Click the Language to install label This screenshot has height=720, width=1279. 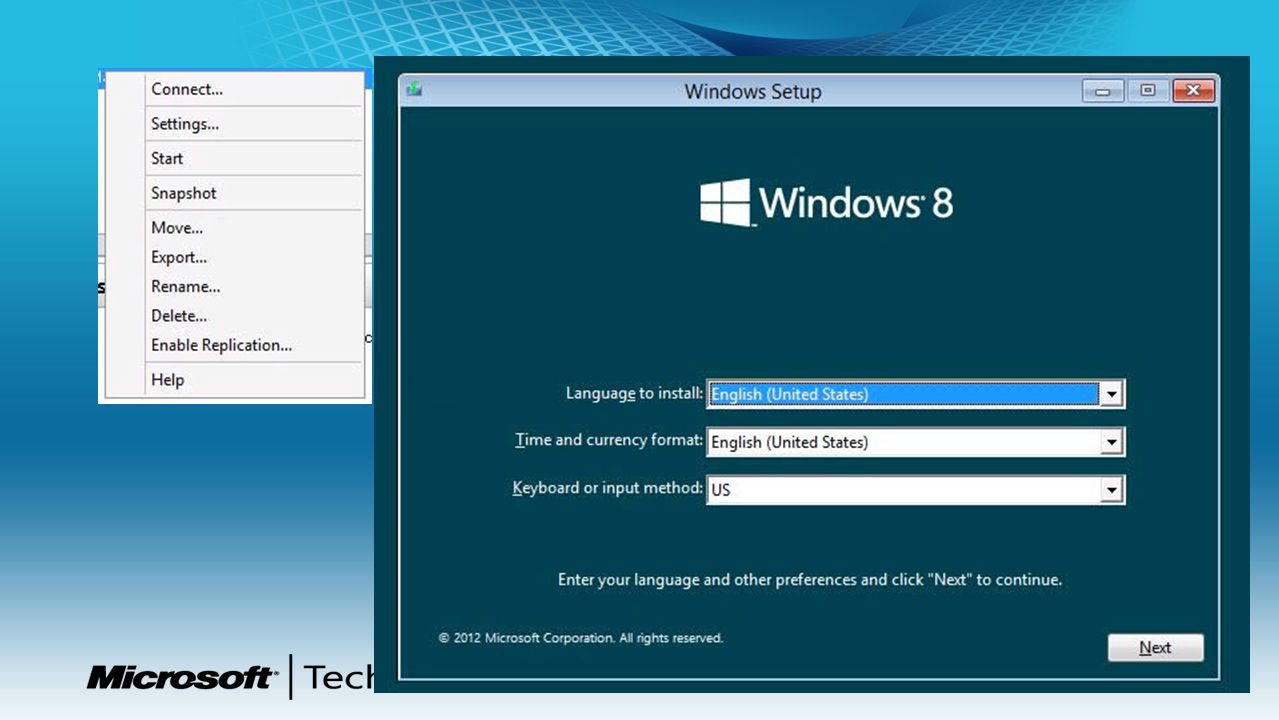tap(634, 393)
